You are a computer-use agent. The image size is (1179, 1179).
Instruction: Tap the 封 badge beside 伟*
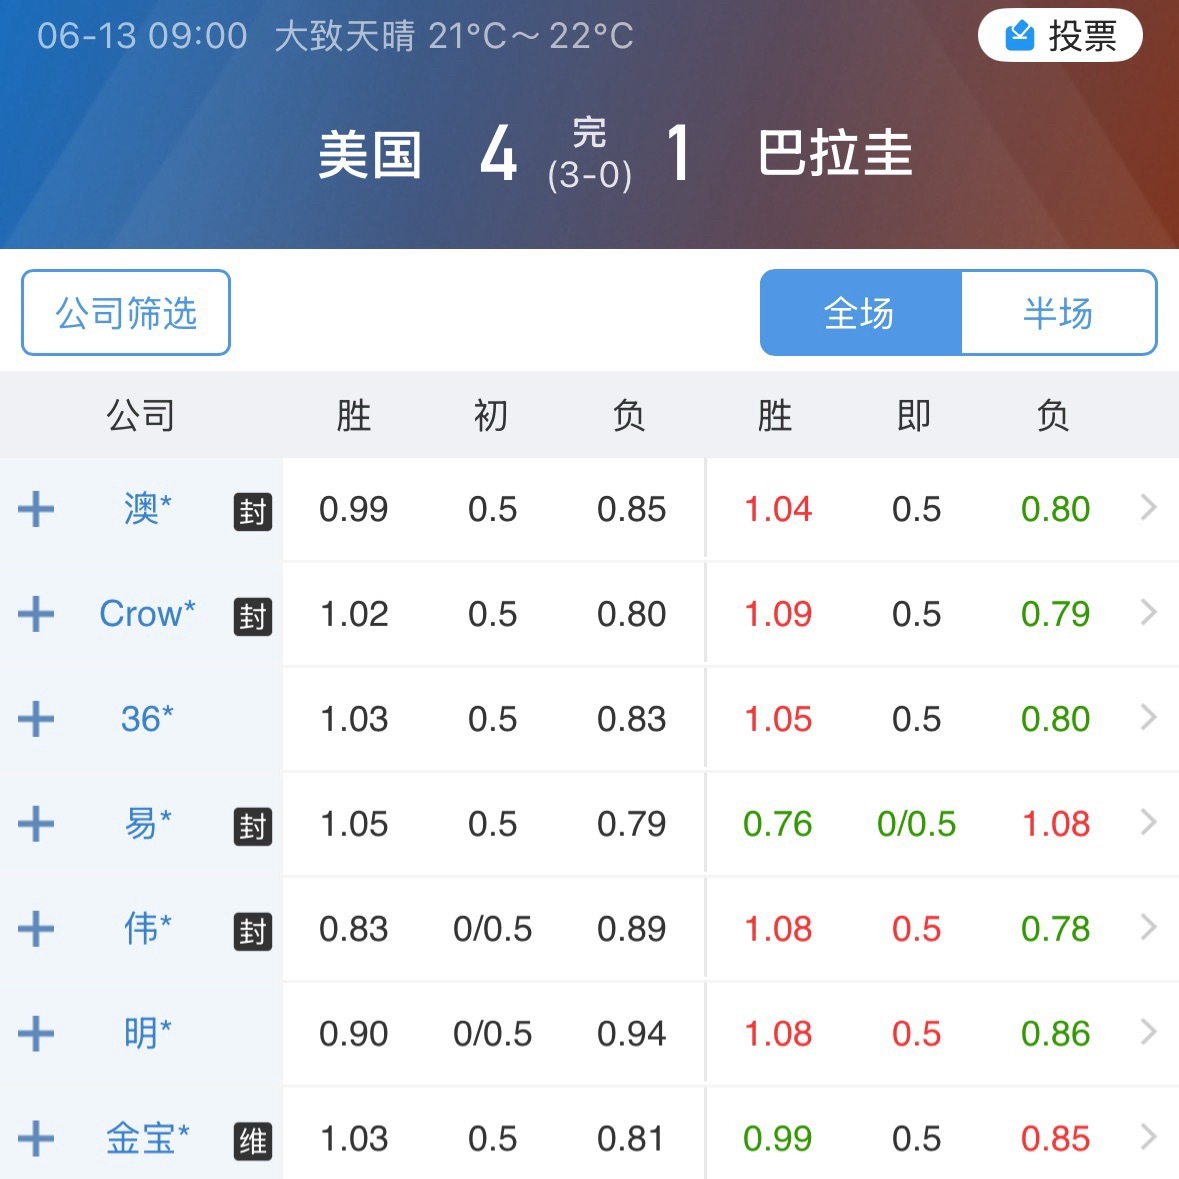click(253, 932)
